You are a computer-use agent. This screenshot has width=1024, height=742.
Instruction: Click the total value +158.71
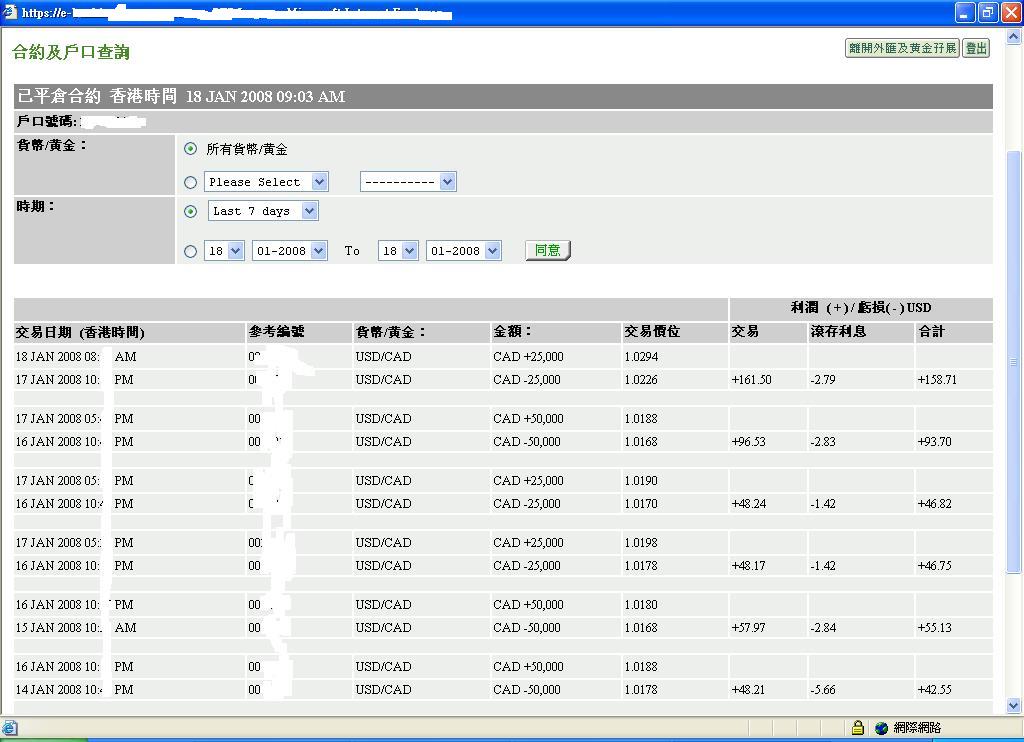[936, 379]
